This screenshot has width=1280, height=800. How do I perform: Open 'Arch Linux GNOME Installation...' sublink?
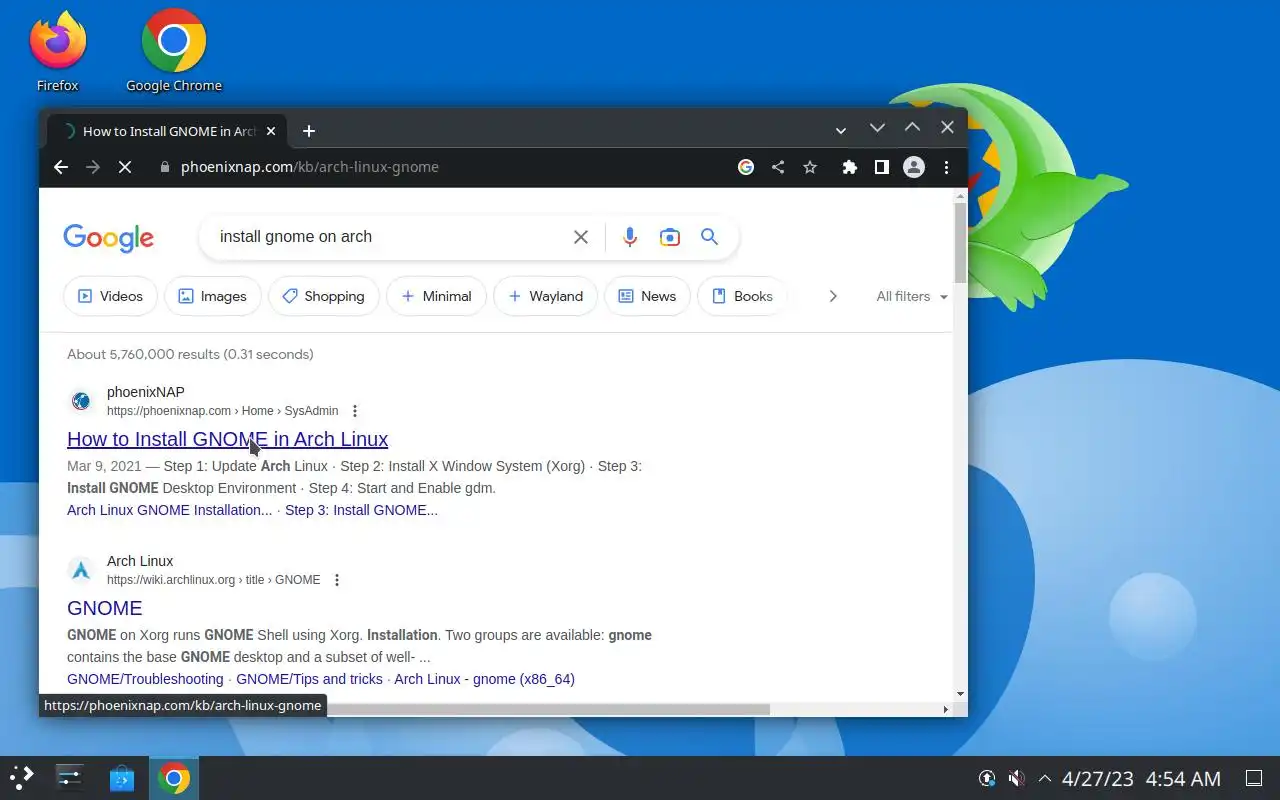tap(169, 510)
